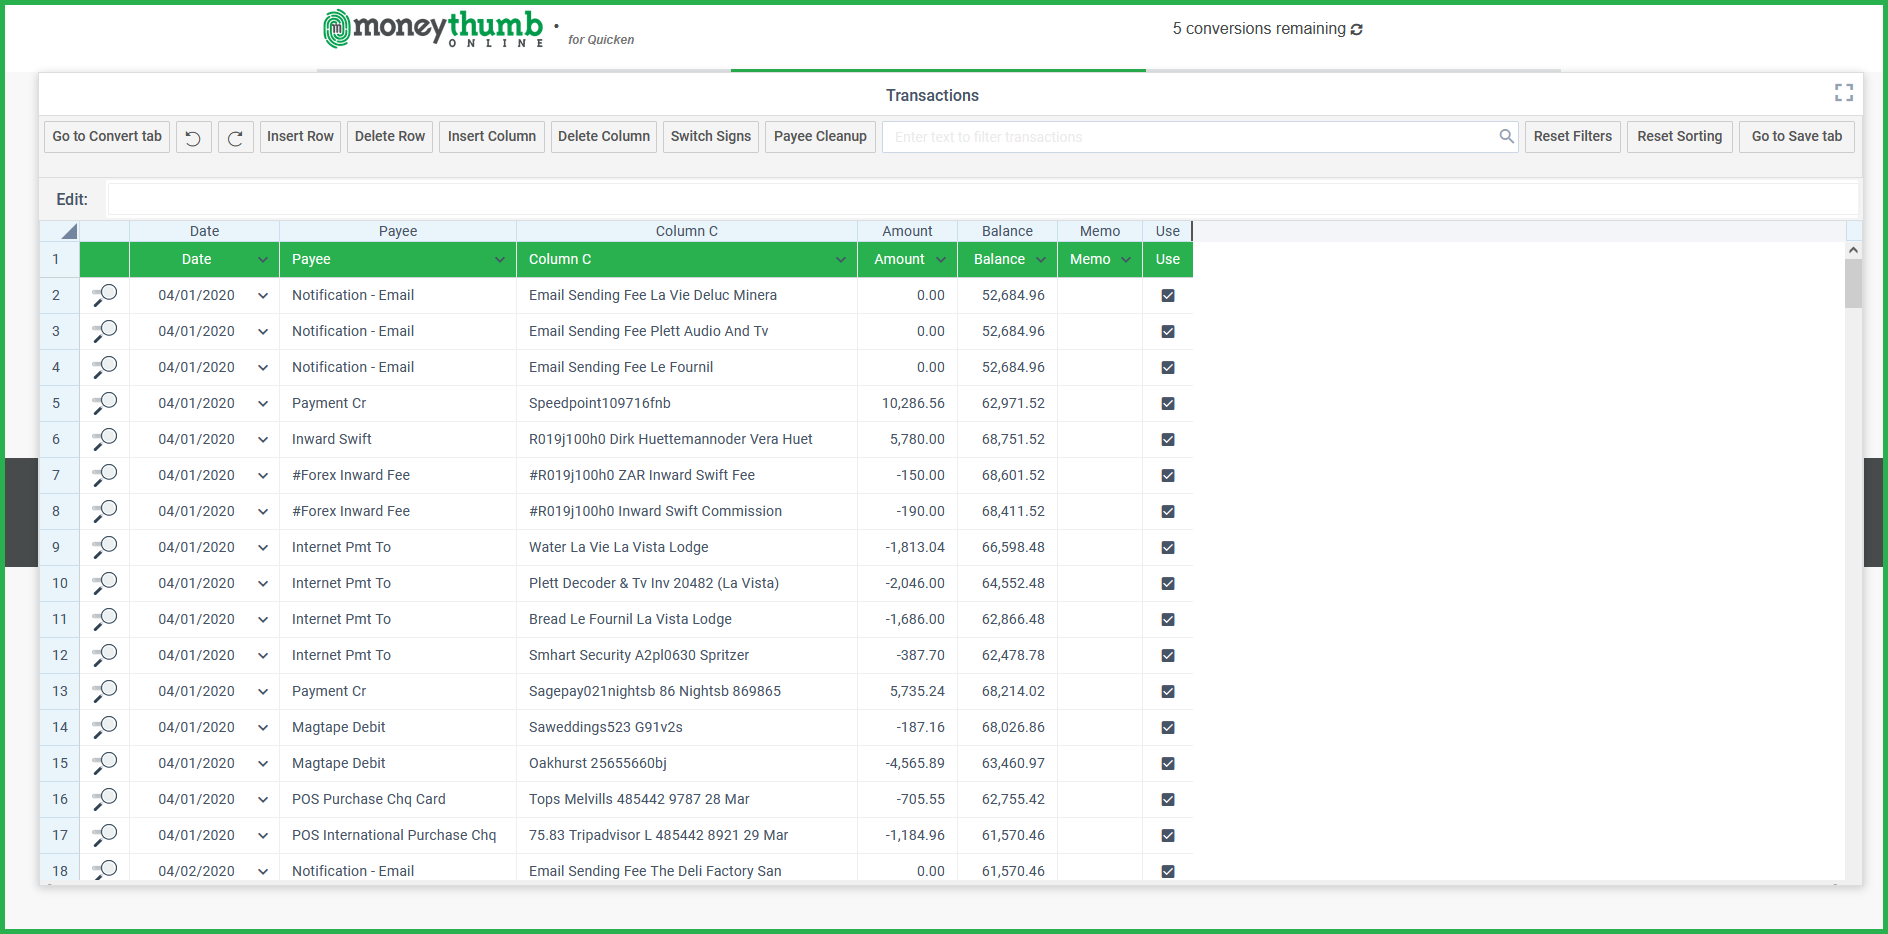Uncheck Use for the Inward Swift row
The width and height of the screenshot is (1888, 934).
coord(1167,439)
